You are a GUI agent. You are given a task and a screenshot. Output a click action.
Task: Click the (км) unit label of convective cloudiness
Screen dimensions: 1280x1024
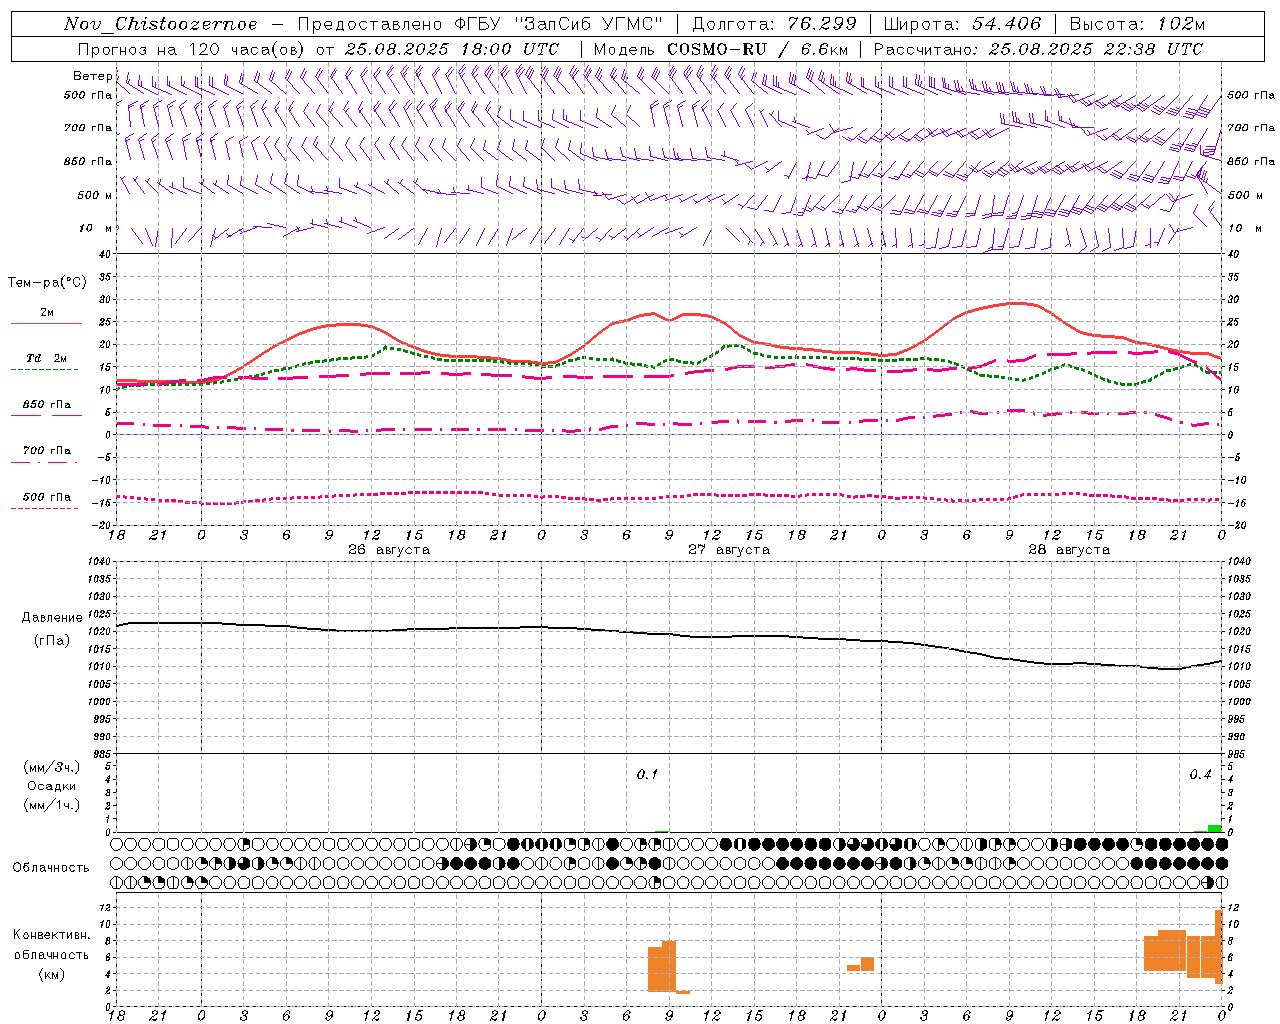coord(52,974)
